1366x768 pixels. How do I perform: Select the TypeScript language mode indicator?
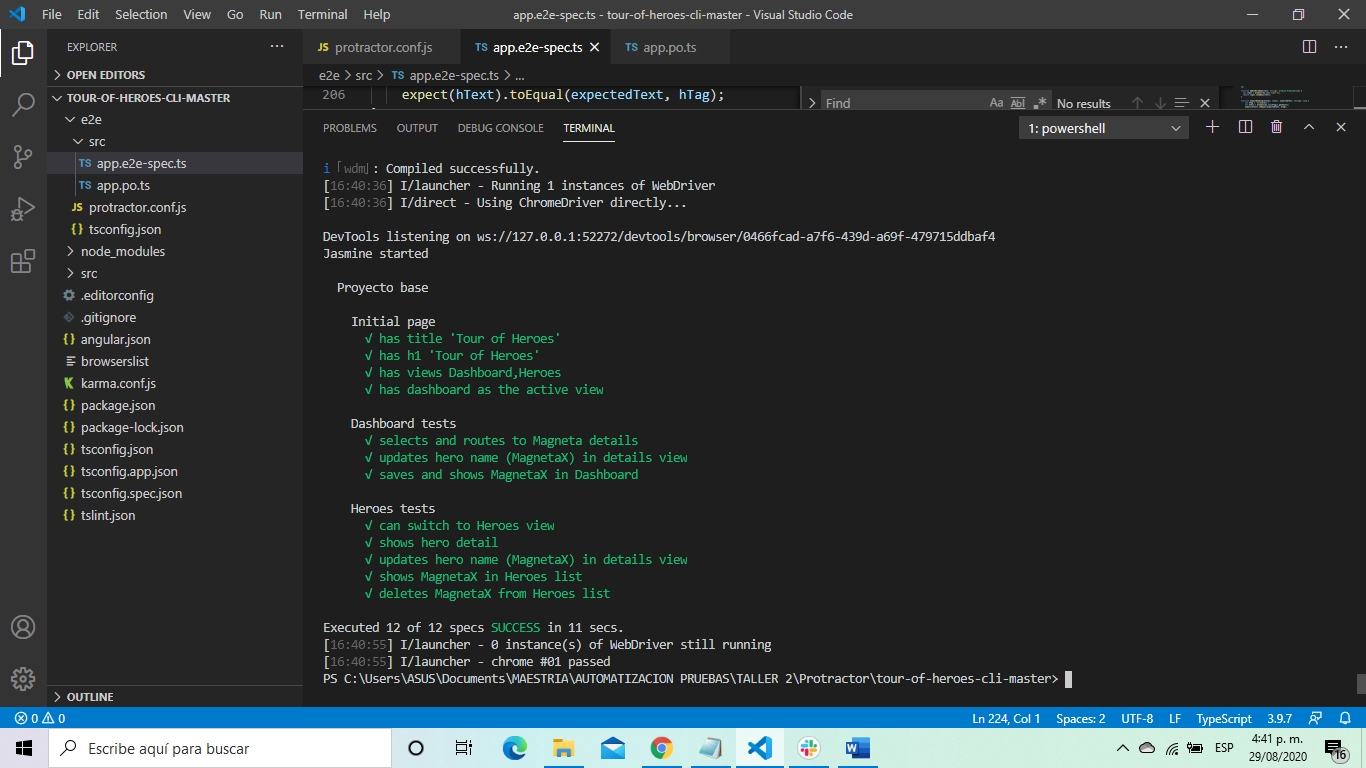tap(1222, 718)
